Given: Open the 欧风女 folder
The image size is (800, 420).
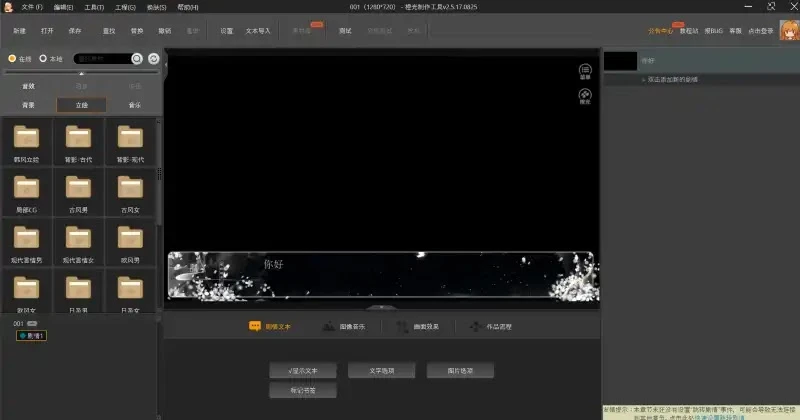Looking at the screenshot, I should (27, 292).
